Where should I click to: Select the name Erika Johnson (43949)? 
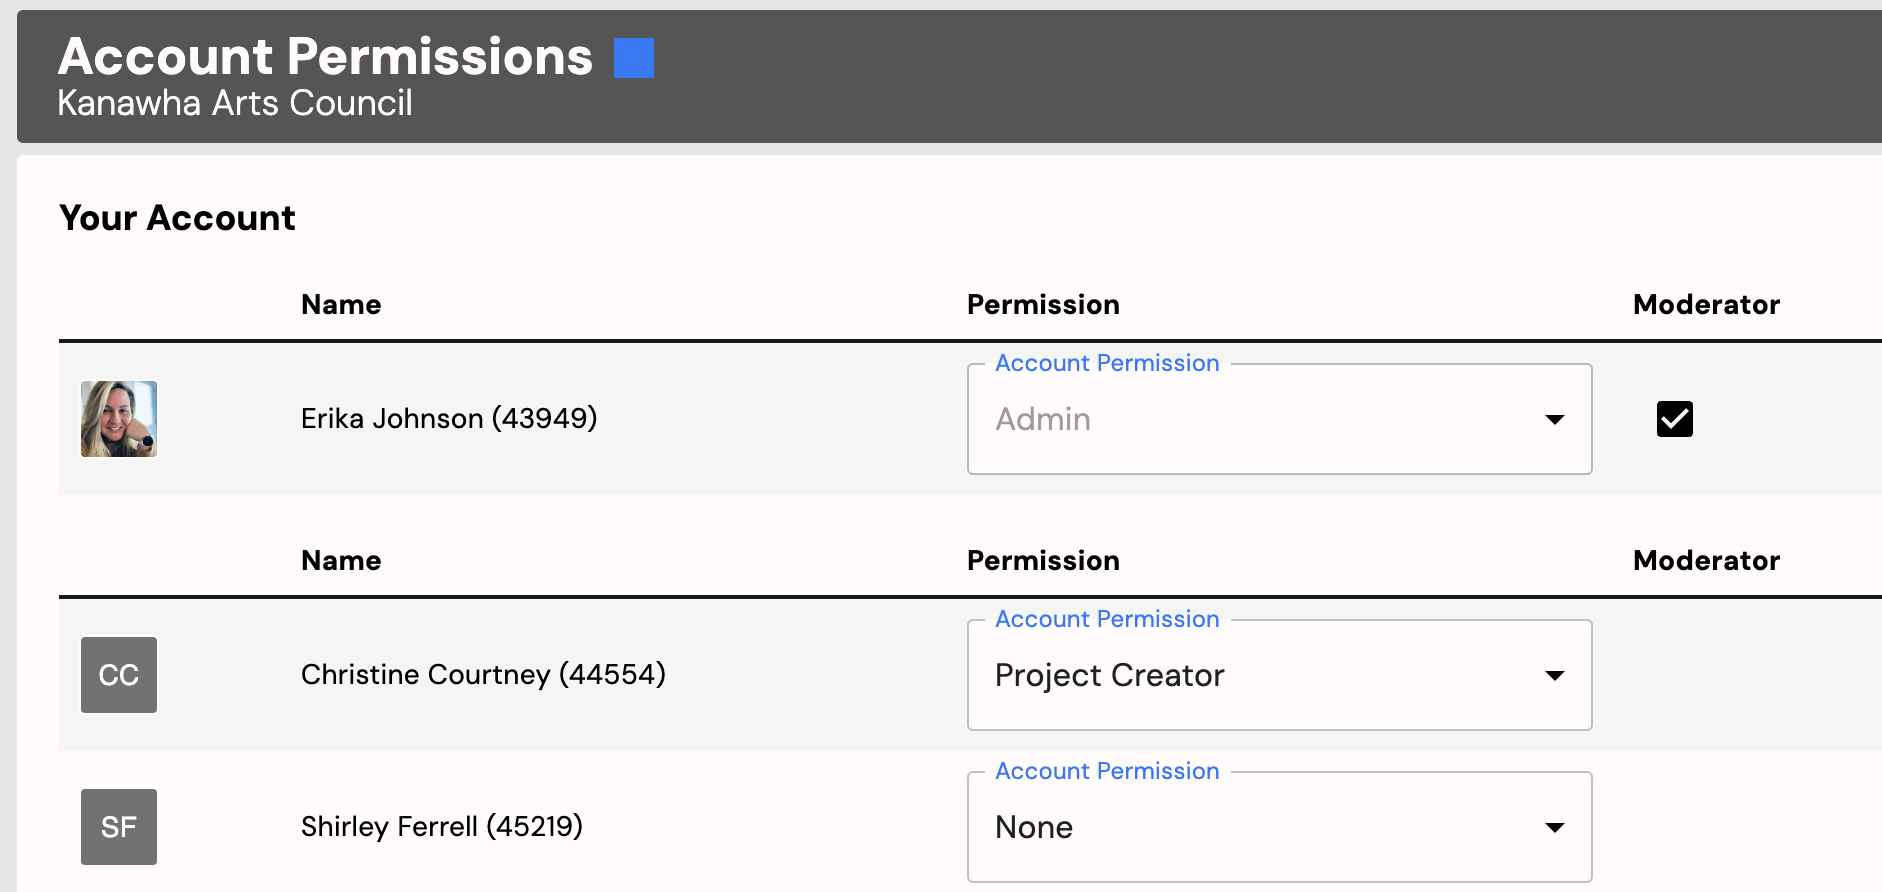click(449, 418)
